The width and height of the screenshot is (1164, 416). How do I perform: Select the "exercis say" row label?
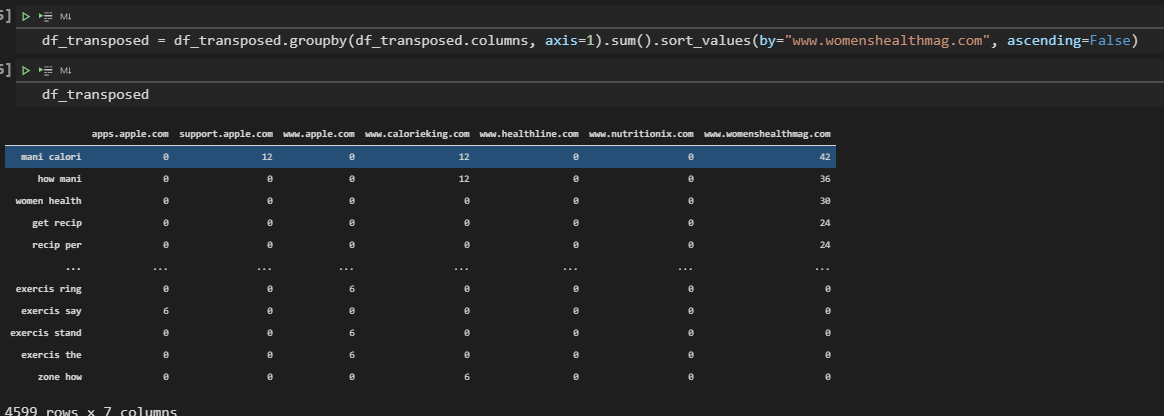[51, 311]
